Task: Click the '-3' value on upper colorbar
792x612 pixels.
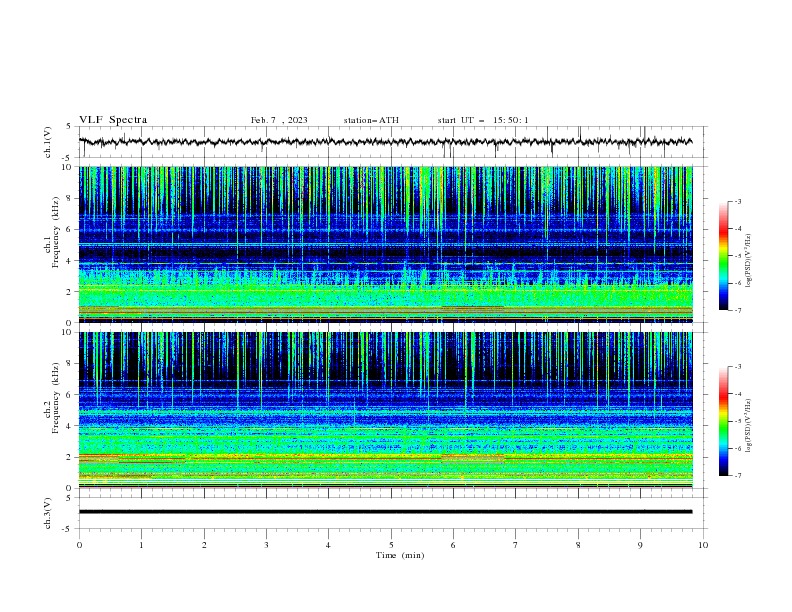Action: point(737,201)
